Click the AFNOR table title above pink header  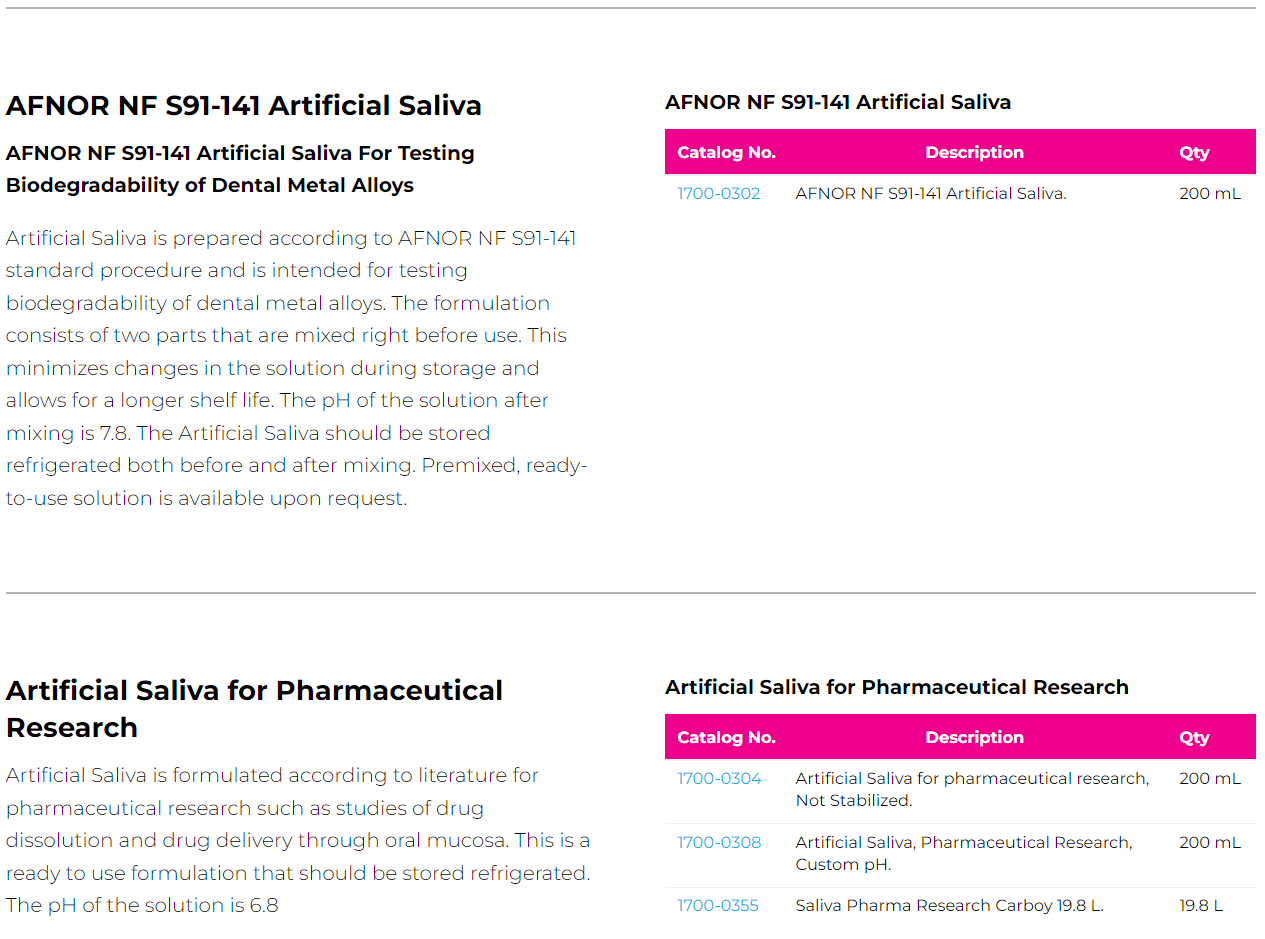tap(837, 102)
